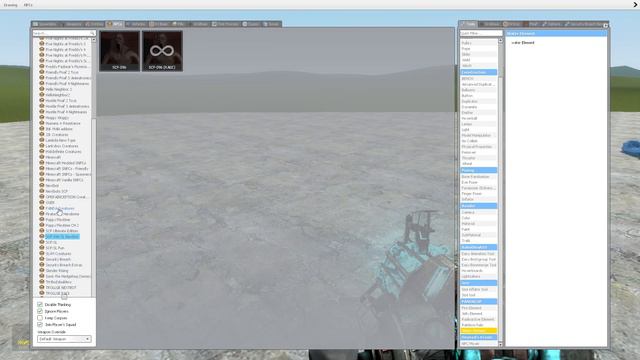Screen dimensions: 640x360
Task: Toggle the Join Player's Squad checkbox
Action: click(40, 324)
